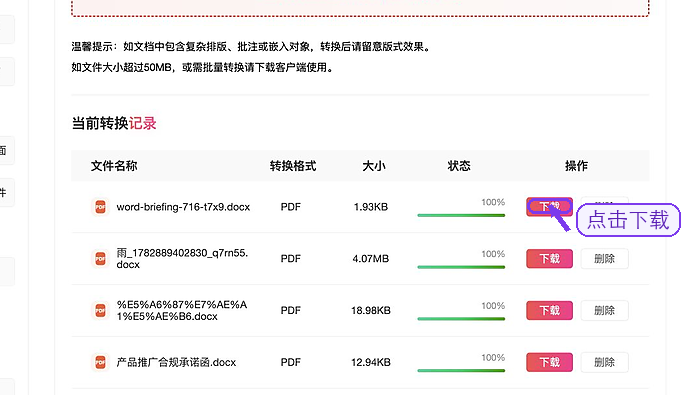The image size is (700, 395).
Task: Click the 操作 column header
Action: coord(576,166)
